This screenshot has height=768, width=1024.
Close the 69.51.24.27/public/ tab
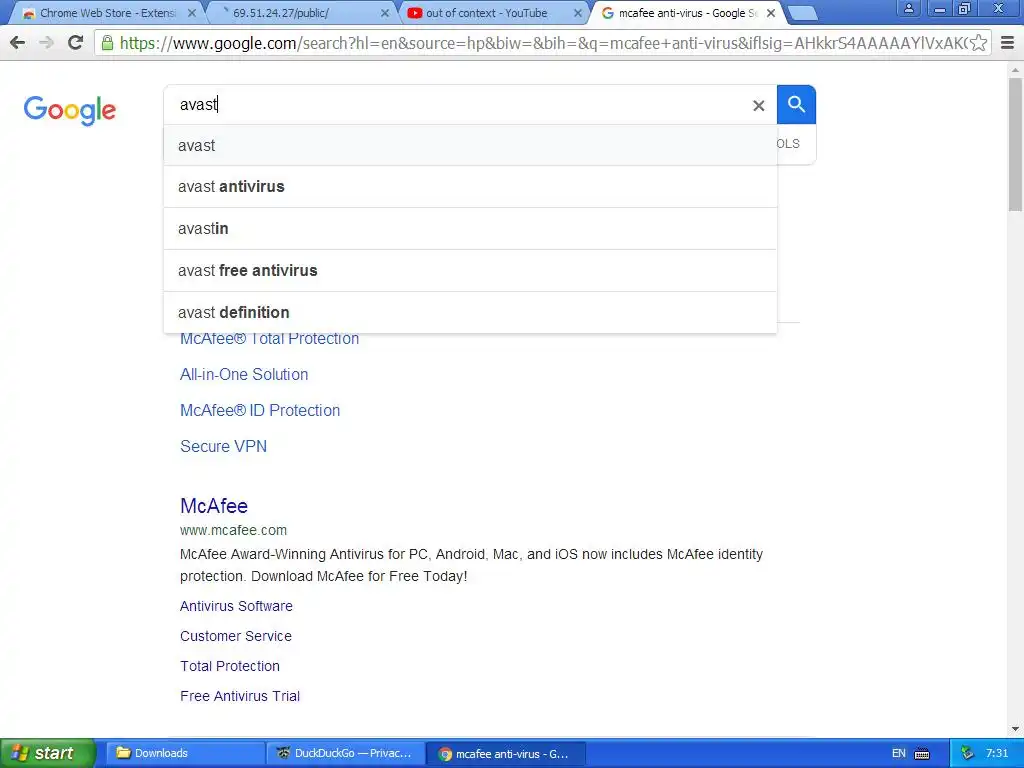[385, 13]
